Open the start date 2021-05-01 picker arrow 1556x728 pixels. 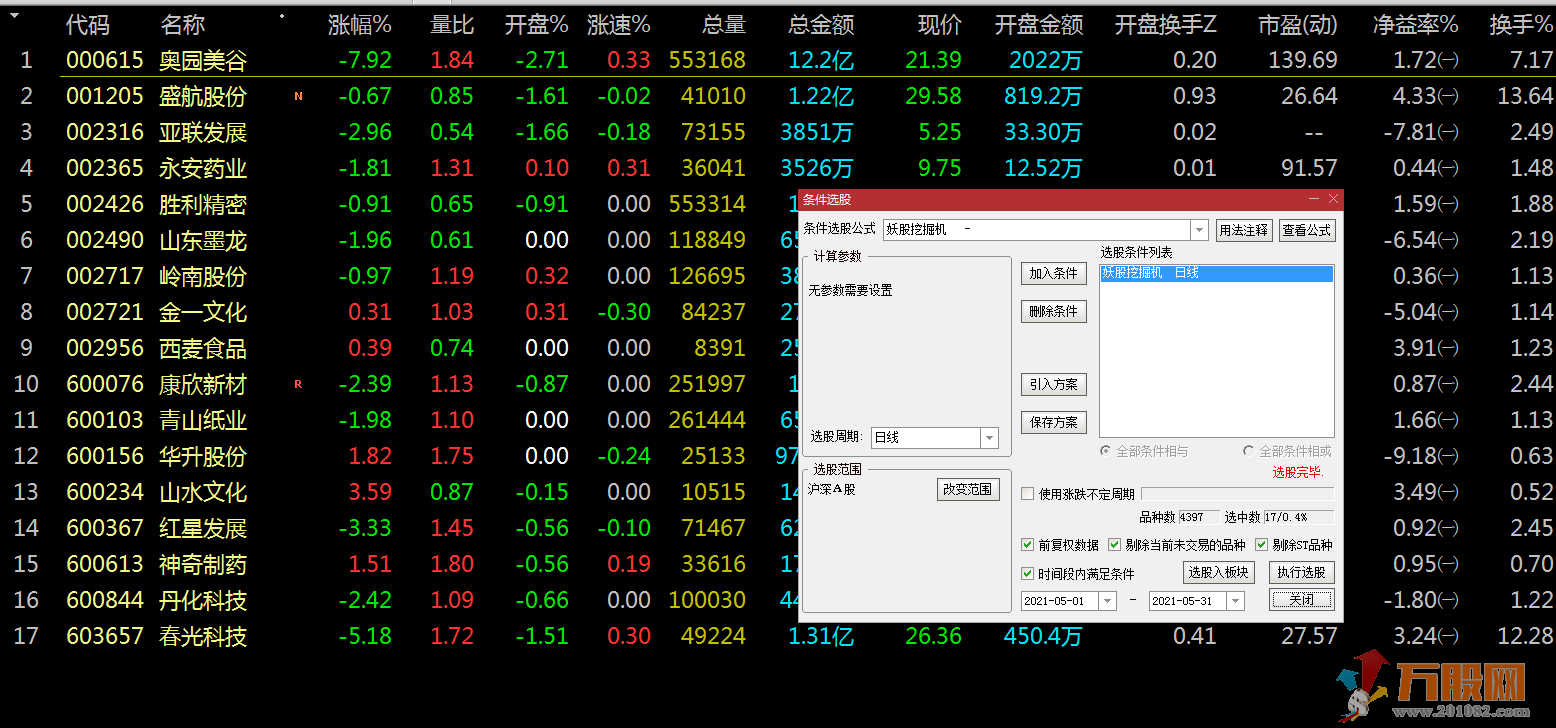click(1107, 601)
